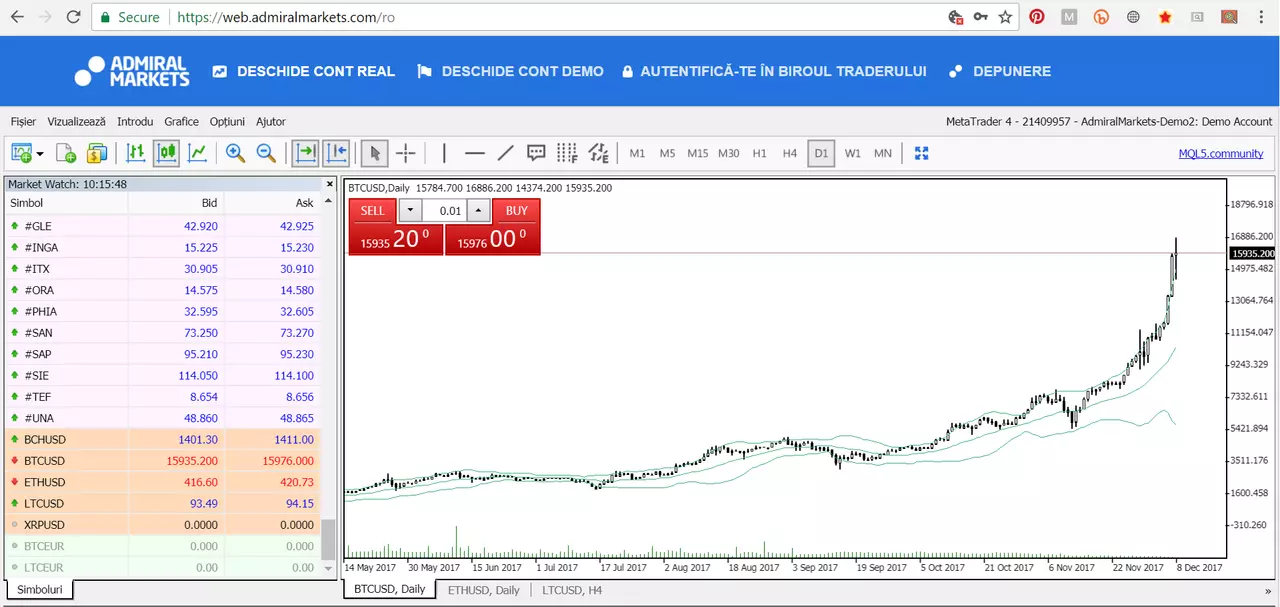This screenshot has width=1280, height=607.
Task: Set timeframe to M1
Action: 637,153
